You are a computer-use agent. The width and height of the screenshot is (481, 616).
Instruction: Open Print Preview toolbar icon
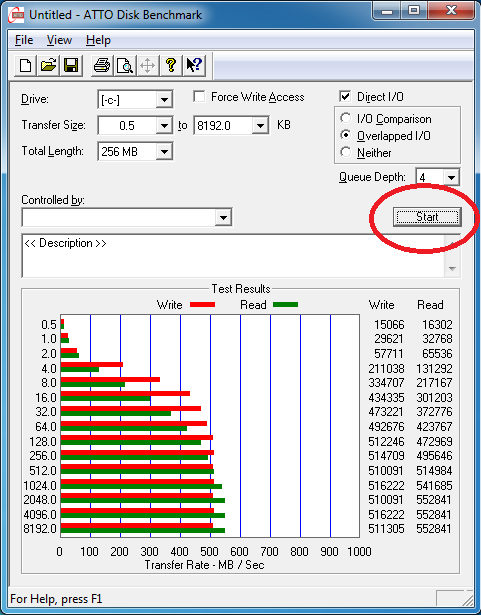(x=125, y=65)
